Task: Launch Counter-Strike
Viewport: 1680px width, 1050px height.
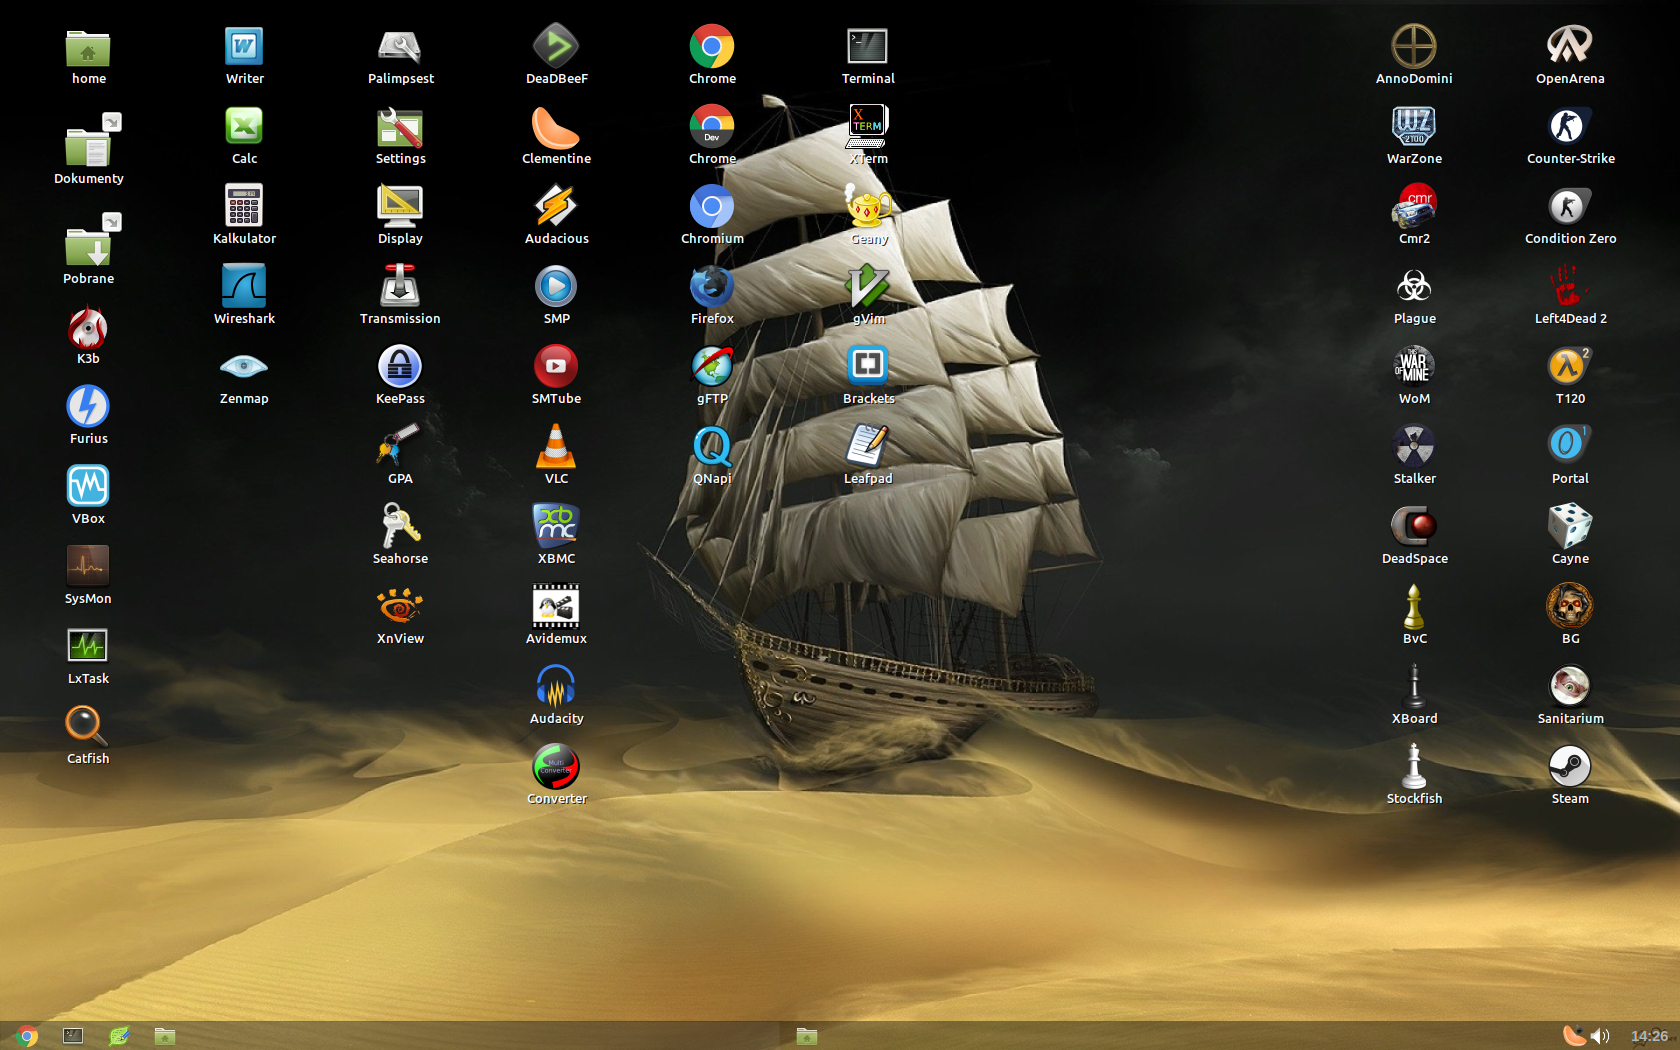Action: (1570, 127)
